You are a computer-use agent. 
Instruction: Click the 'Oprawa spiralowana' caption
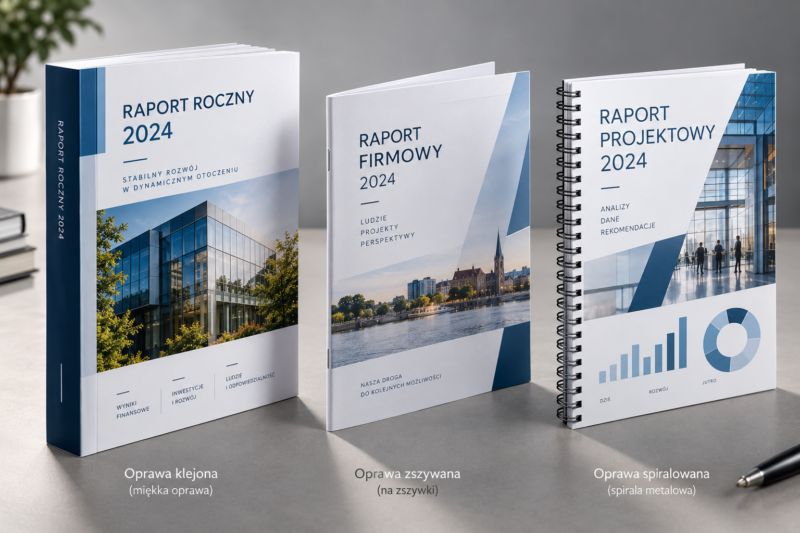coord(651,473)
